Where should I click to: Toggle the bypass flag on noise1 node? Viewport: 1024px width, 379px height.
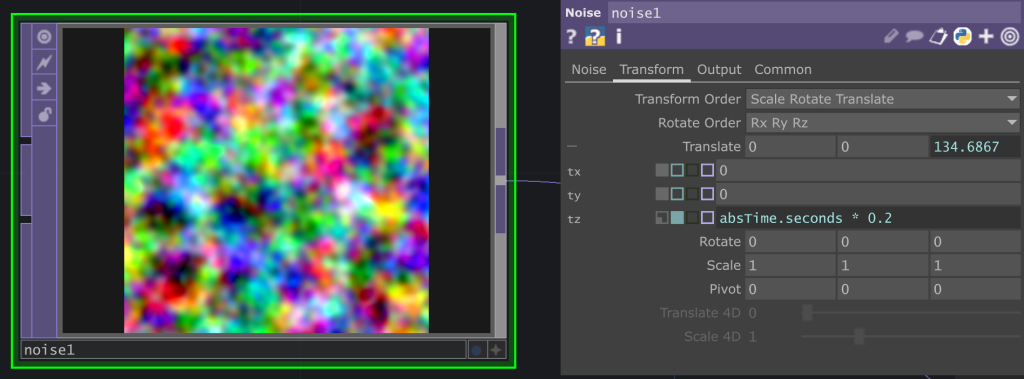[44, 63]
